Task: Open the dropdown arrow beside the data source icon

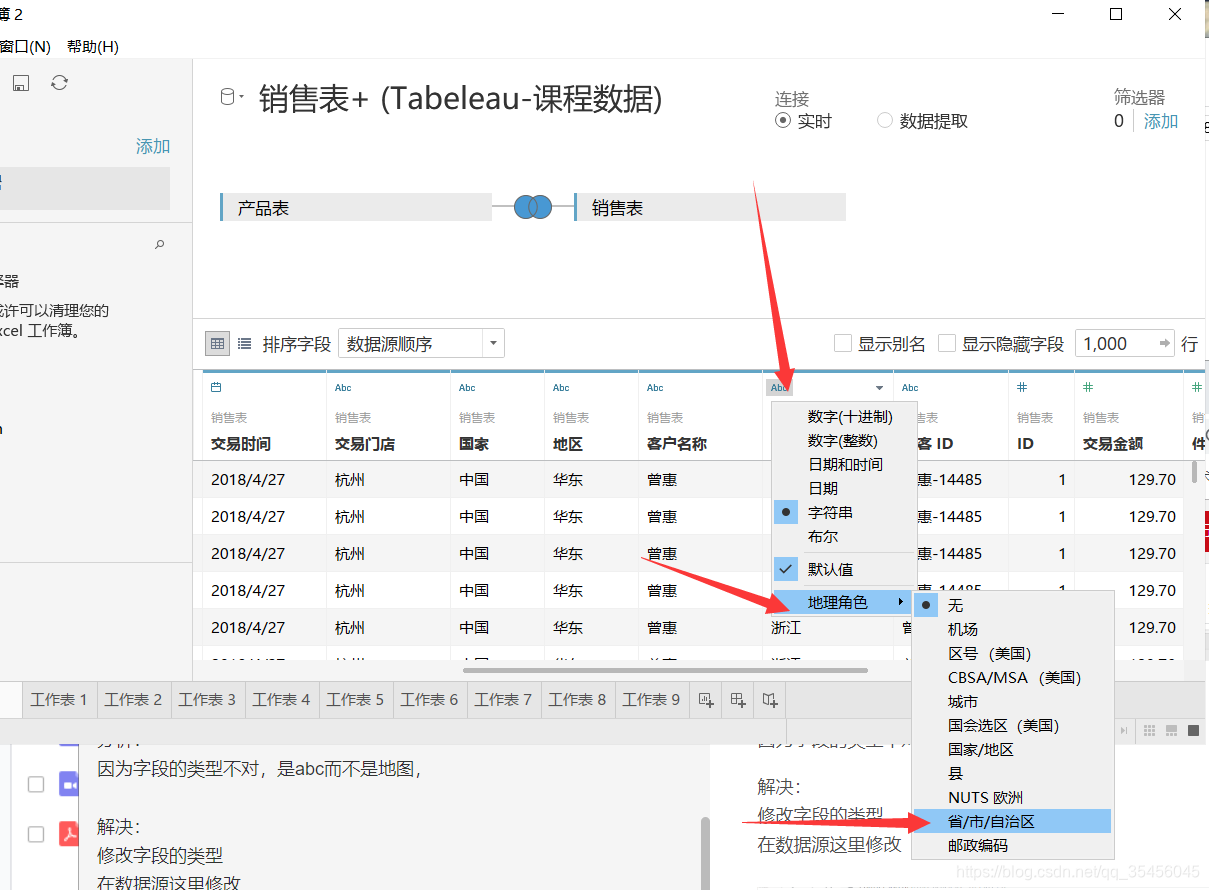Action: pyautogui.click(x=241, y=98)
